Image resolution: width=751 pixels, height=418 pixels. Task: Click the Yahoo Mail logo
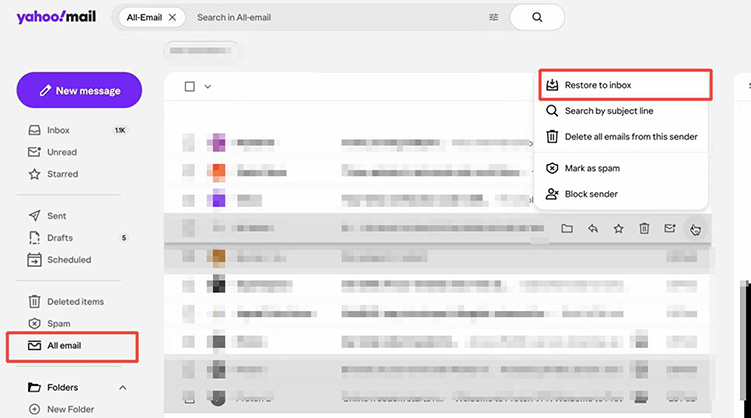[x=56, y=16]
